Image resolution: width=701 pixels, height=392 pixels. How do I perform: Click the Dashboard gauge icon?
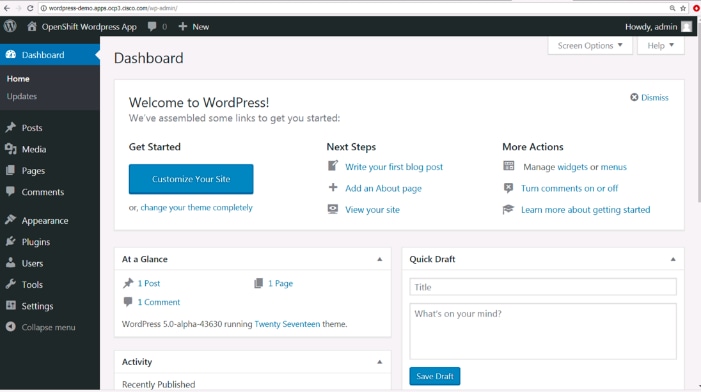[x=11, y=55]
